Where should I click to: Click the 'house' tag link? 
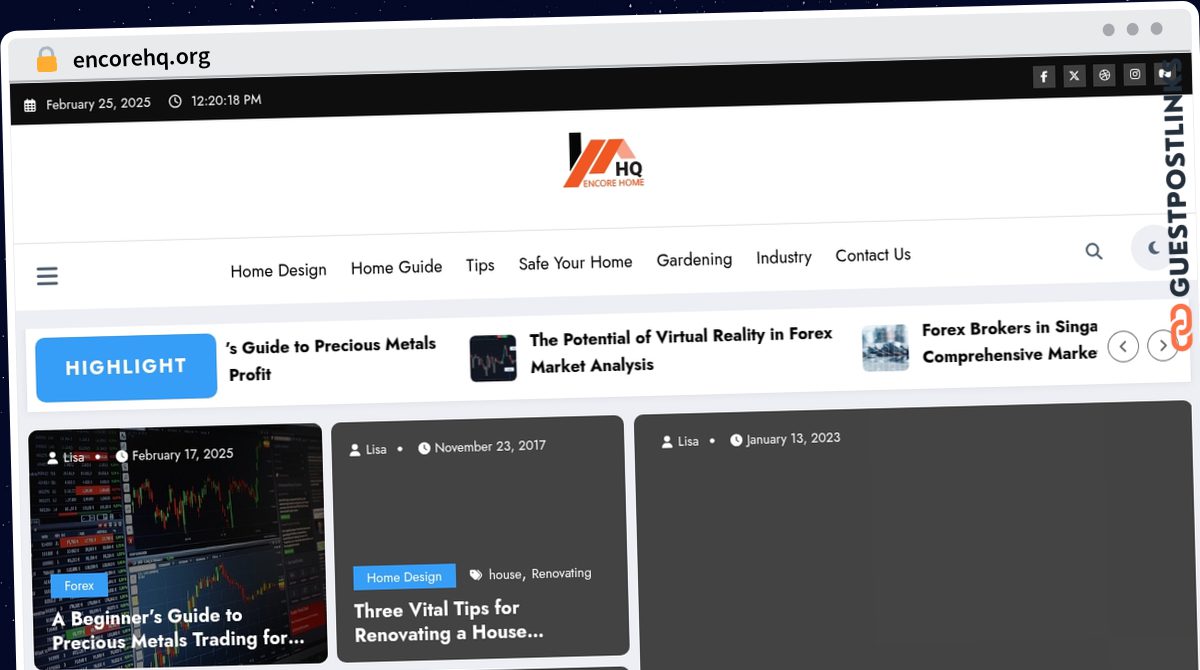505,574
